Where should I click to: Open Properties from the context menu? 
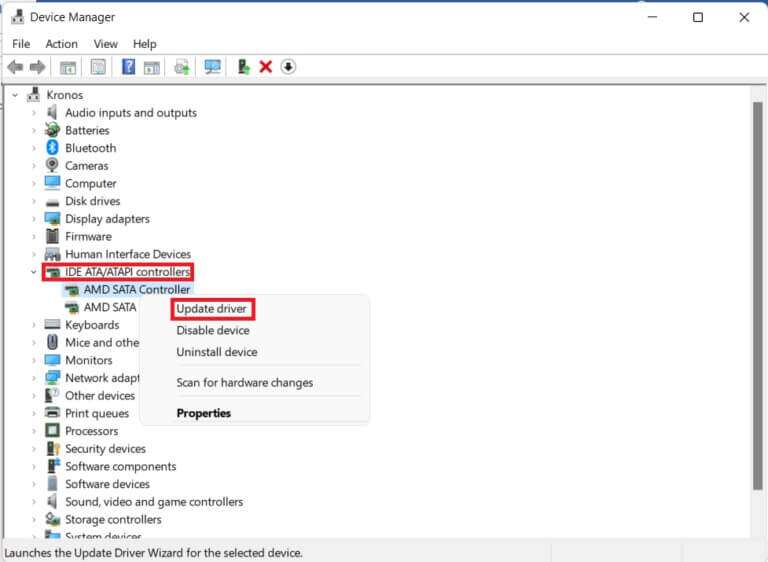(204, 413)
